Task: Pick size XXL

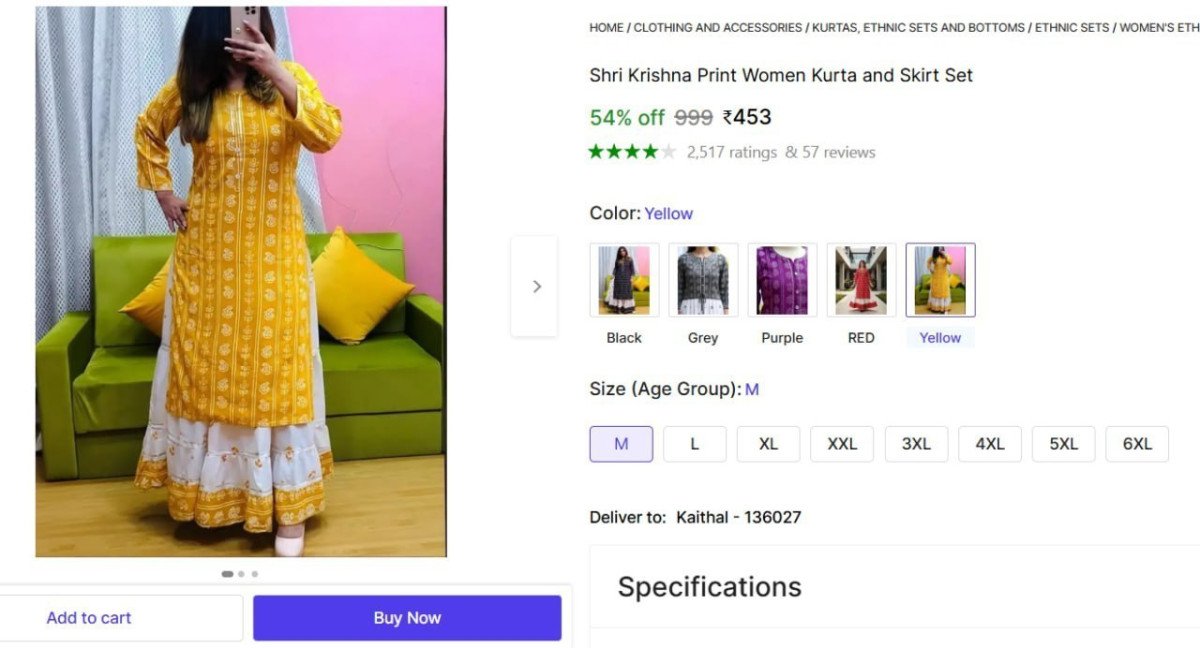Action: point(842,444)
